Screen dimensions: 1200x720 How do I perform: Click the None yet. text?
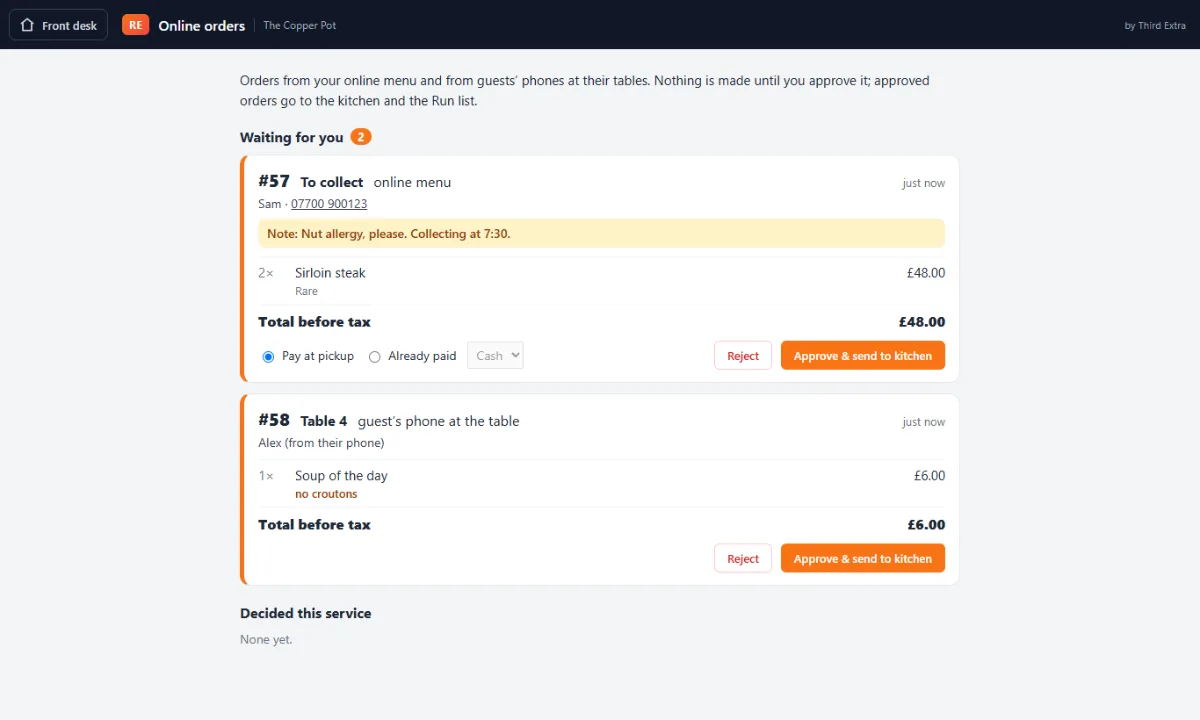[266, 639]
